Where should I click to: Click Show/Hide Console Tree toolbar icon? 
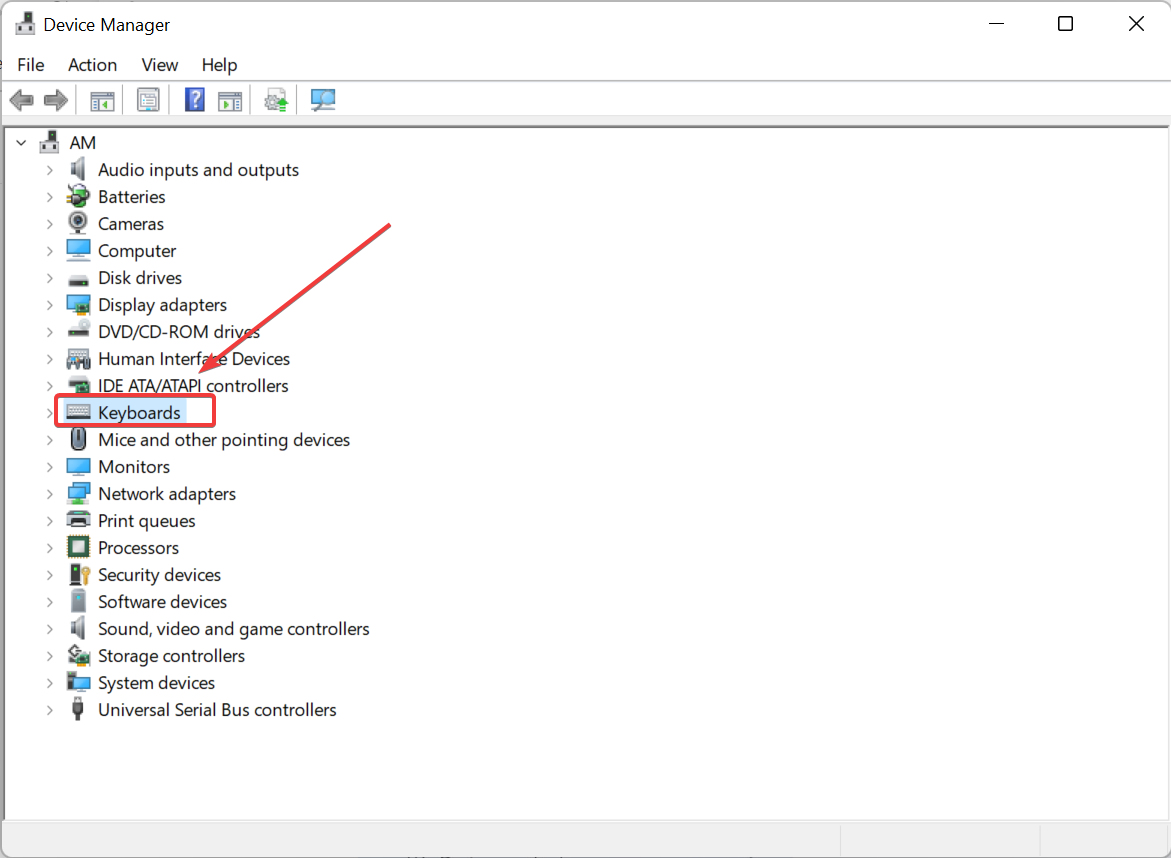click(102, 100)
